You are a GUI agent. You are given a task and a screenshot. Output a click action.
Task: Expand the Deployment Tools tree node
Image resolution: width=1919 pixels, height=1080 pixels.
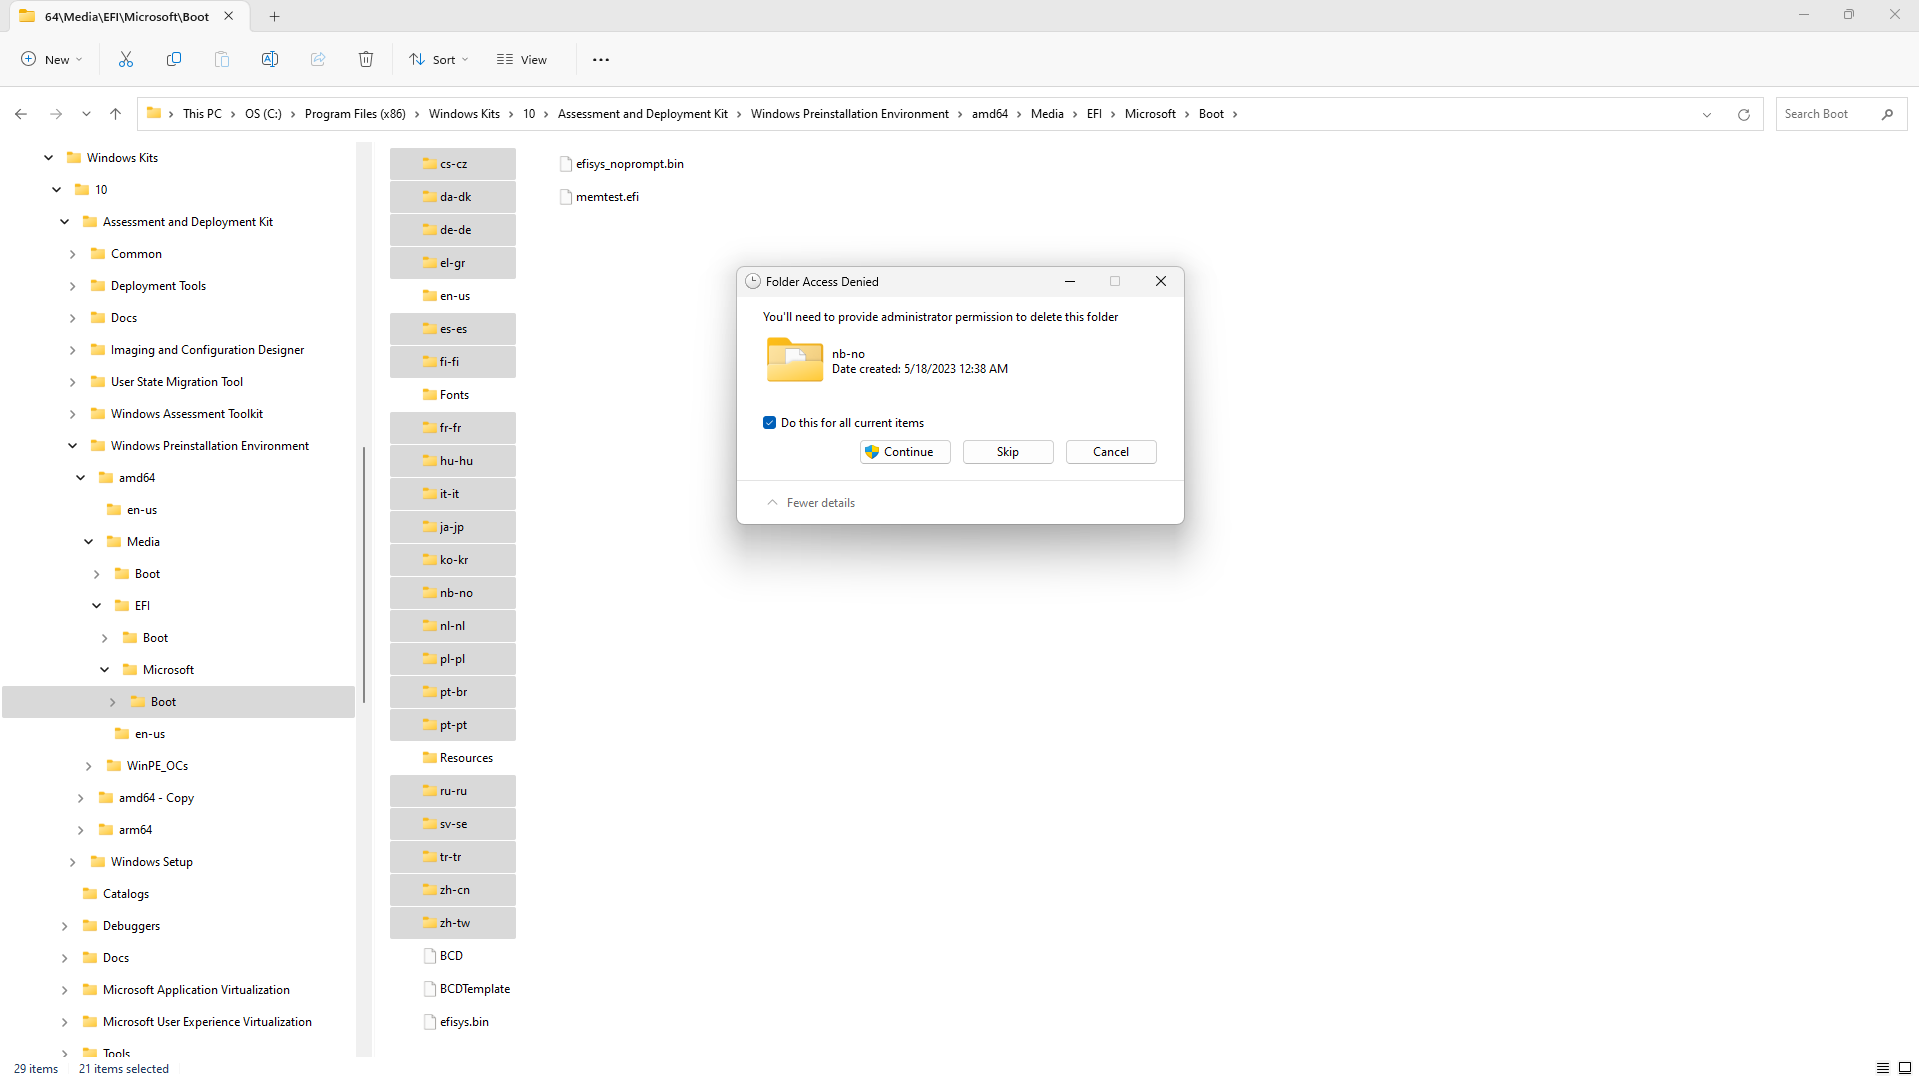click(x=72, y=286)
